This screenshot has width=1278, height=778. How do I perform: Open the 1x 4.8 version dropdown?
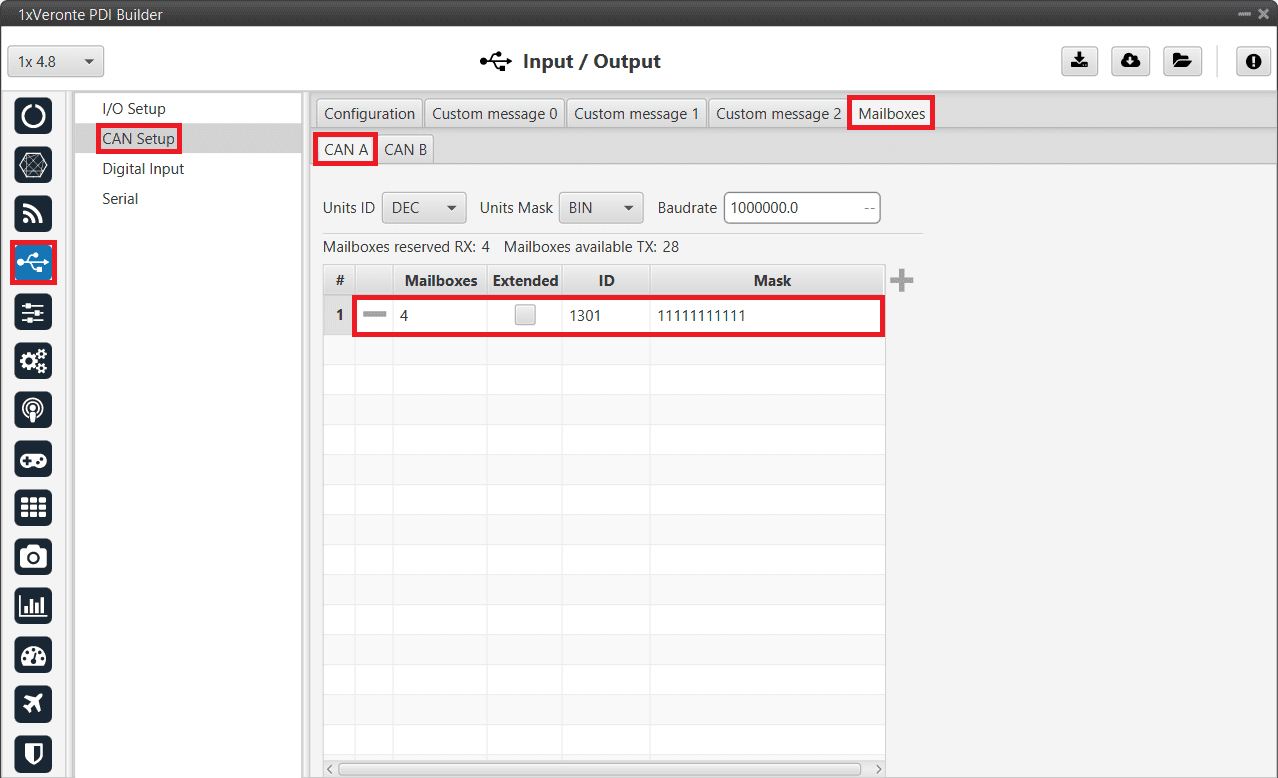(56, 61)
